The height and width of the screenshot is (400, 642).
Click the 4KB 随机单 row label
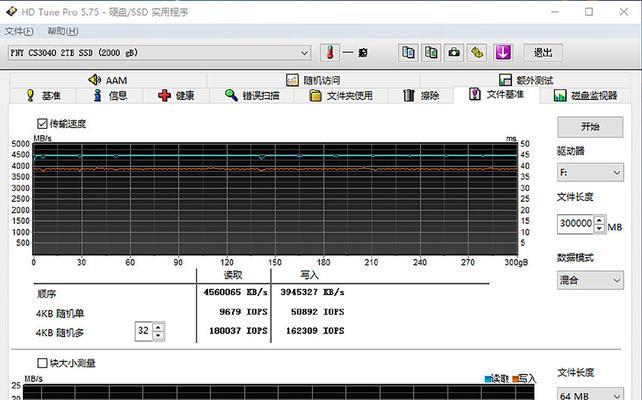pos(60,314)
